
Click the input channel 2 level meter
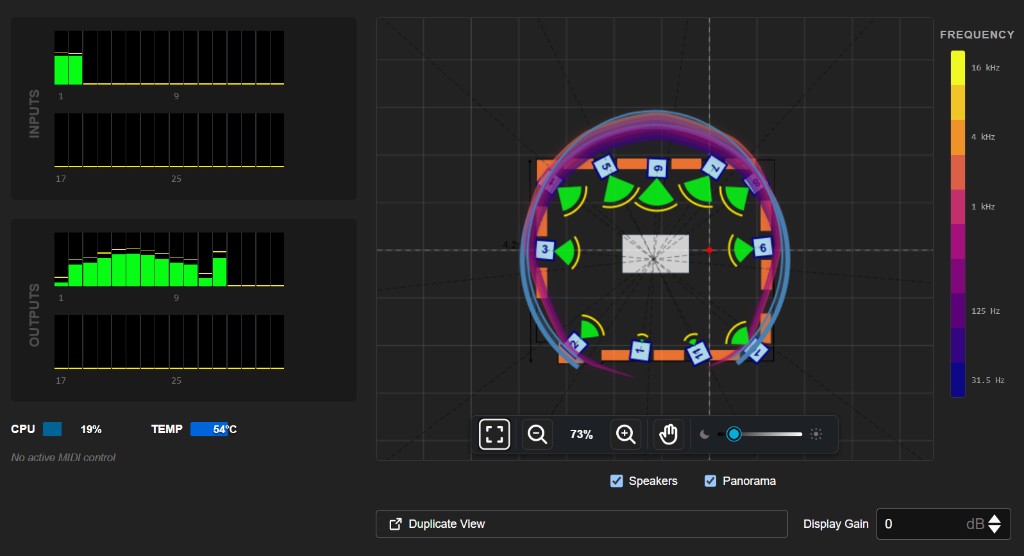coord(75,57)
